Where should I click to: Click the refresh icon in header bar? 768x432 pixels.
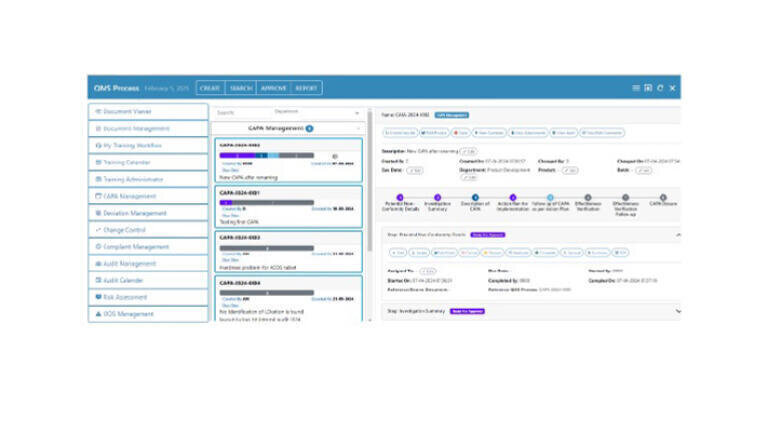660,88
